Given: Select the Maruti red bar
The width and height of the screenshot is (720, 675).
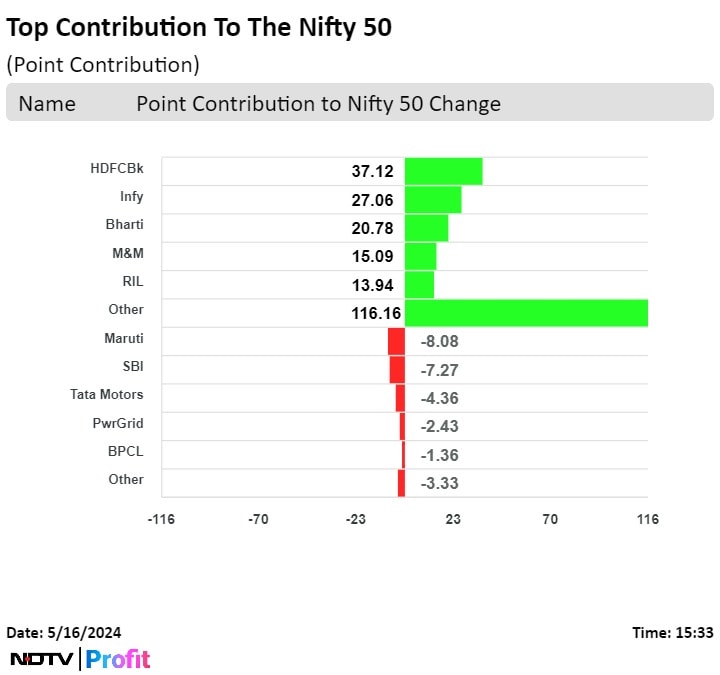Looking at the screenshot, I should tap(396, 341).
